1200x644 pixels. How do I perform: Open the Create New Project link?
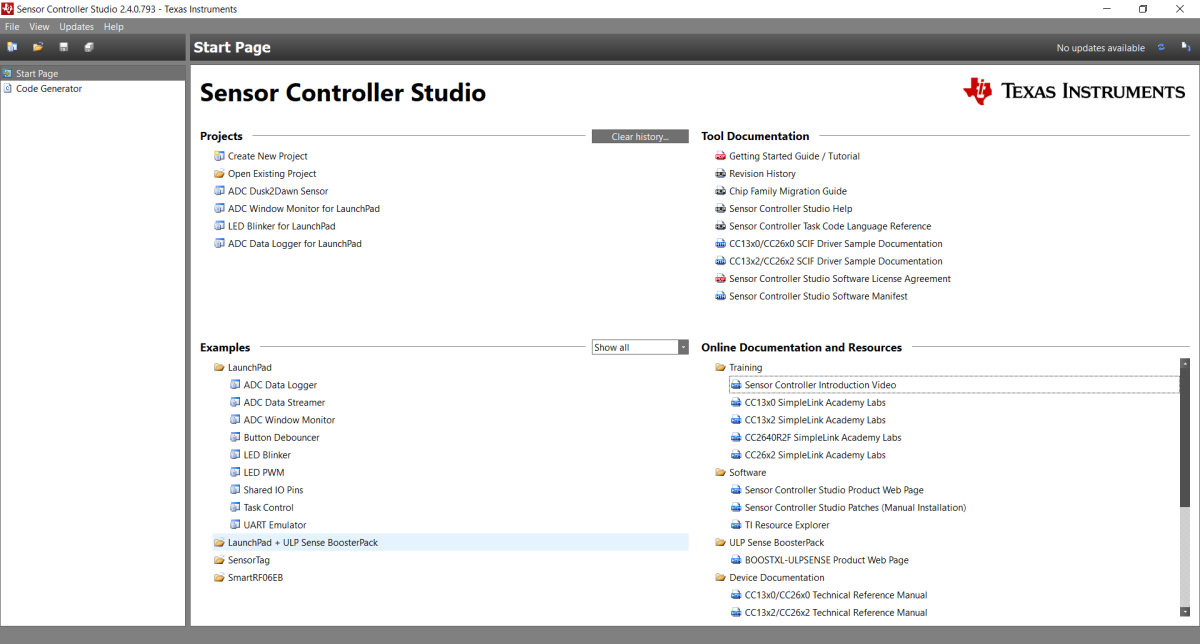click(267, 156)
